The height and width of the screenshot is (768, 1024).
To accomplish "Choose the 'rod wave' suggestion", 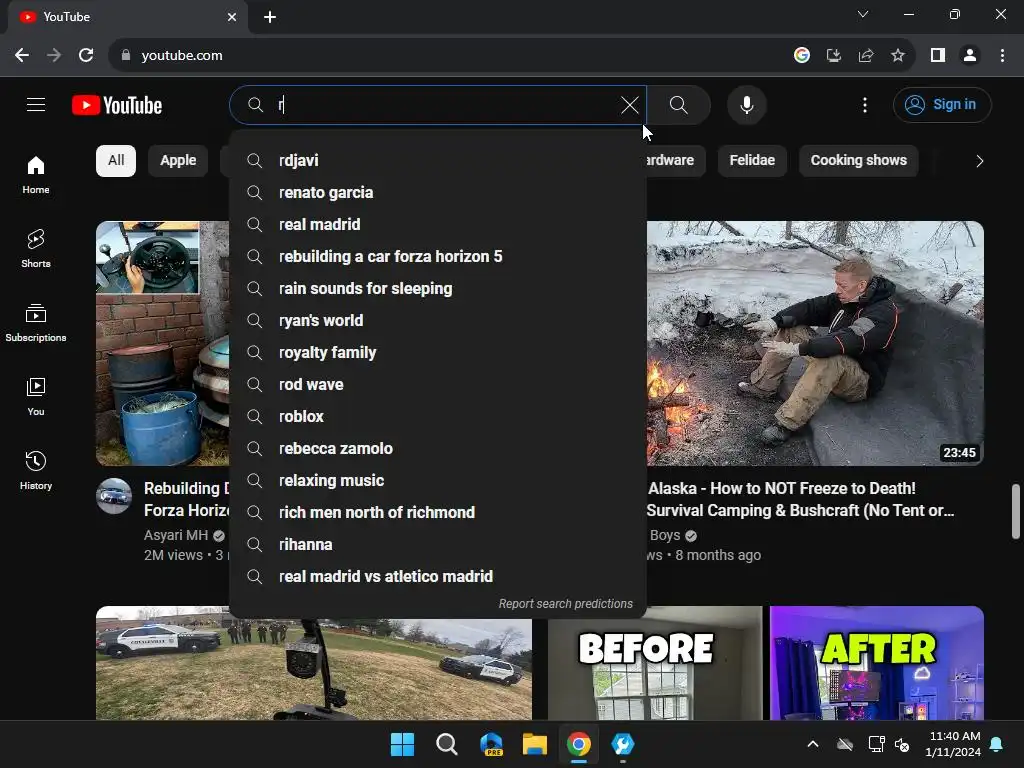I will click(x=438, y=385).
